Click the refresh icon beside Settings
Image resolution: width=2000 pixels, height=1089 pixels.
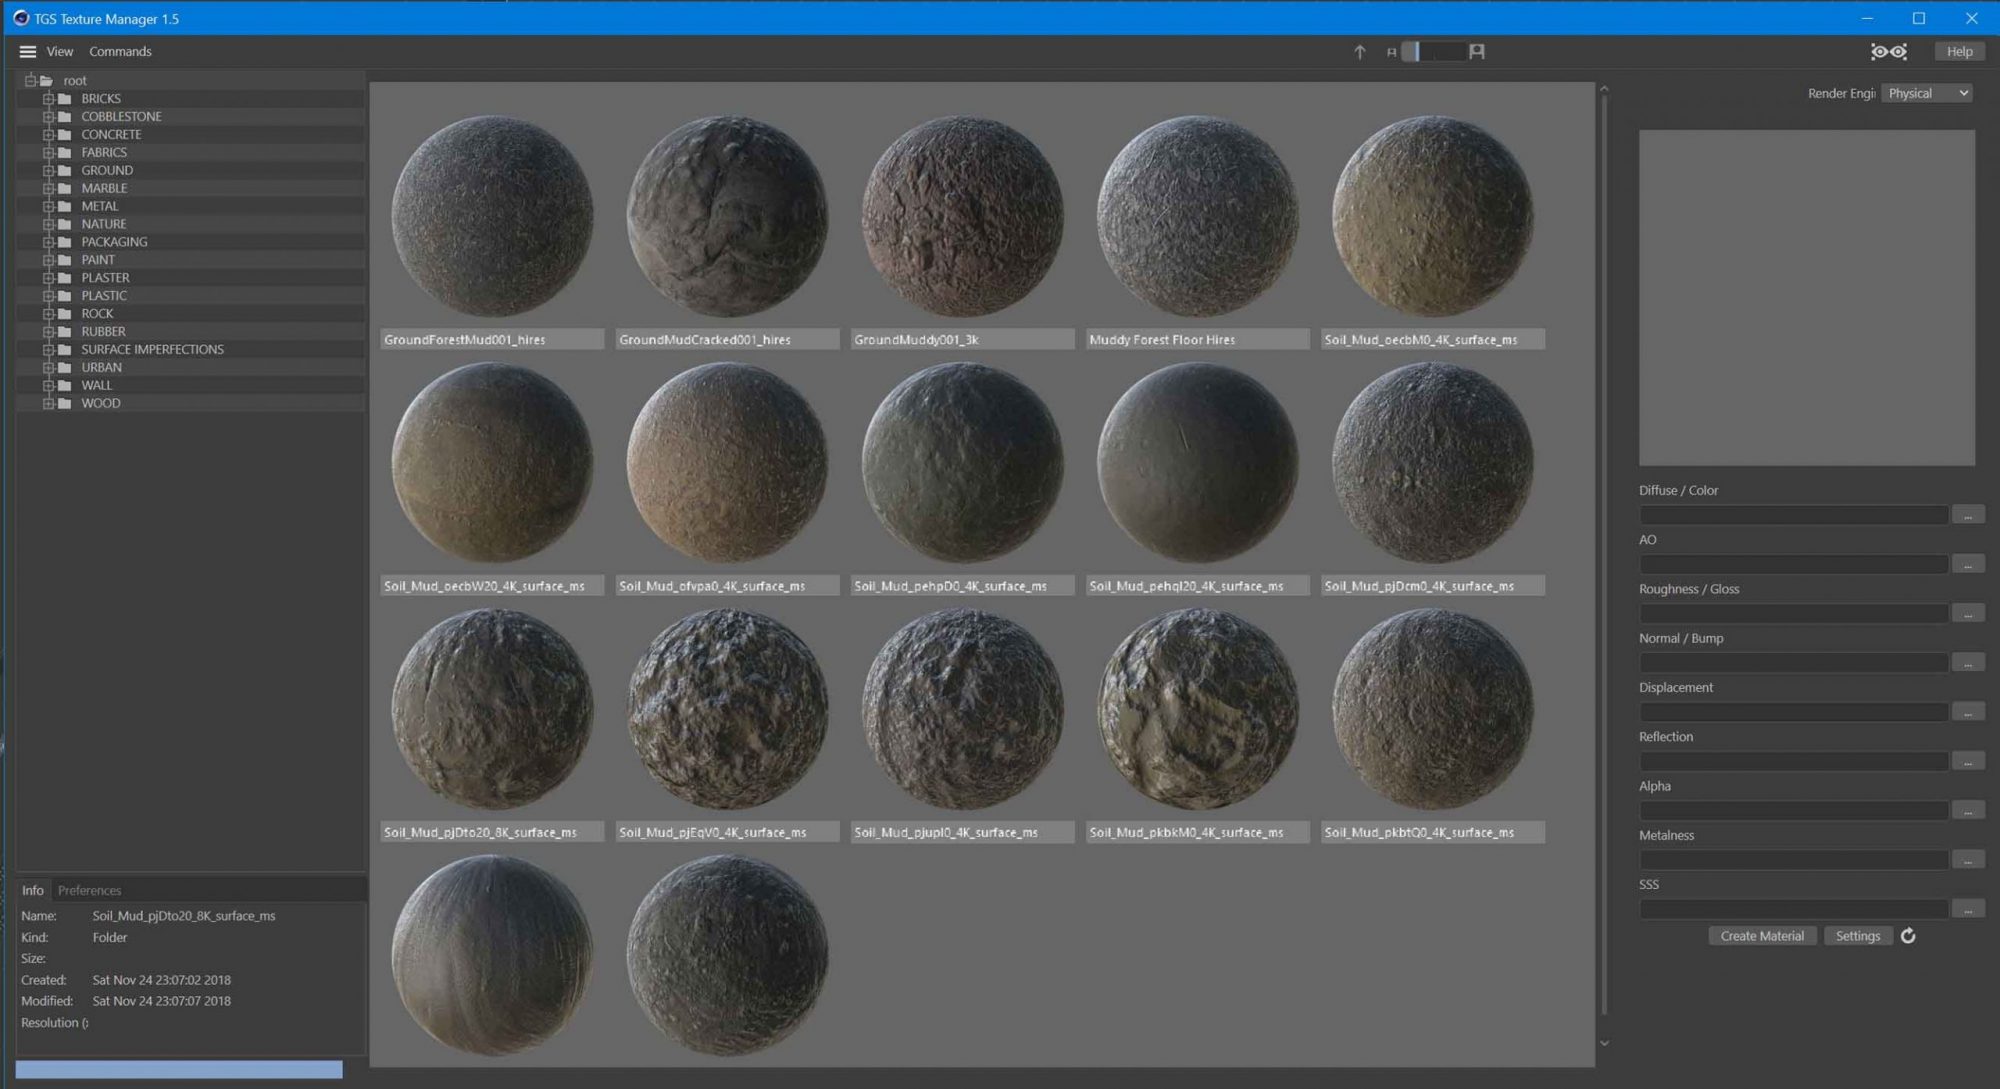1909,935
